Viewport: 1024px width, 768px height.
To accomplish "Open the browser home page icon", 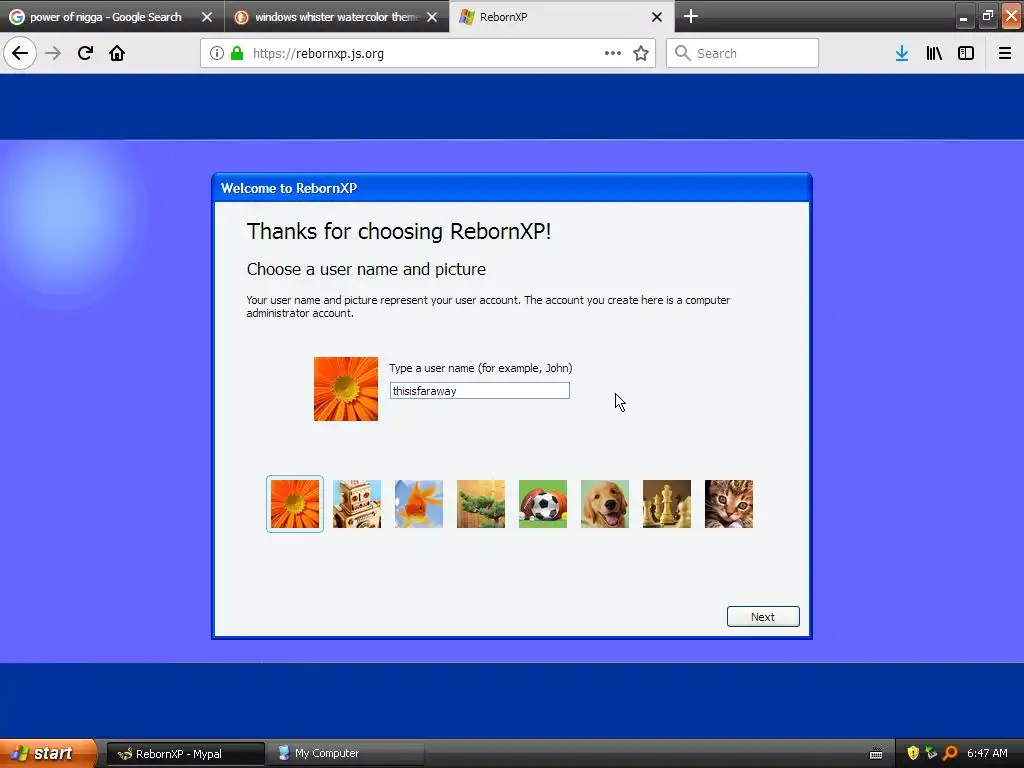I will pos(117,53).
